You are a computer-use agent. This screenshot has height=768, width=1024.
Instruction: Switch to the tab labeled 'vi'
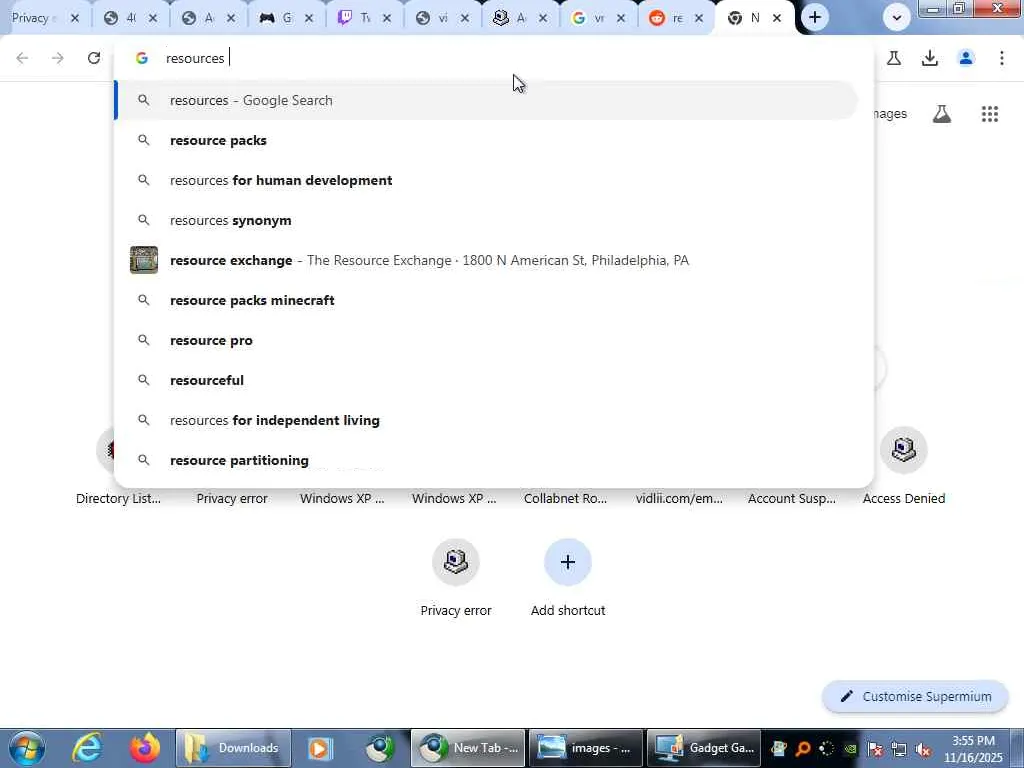coord(436,18)
